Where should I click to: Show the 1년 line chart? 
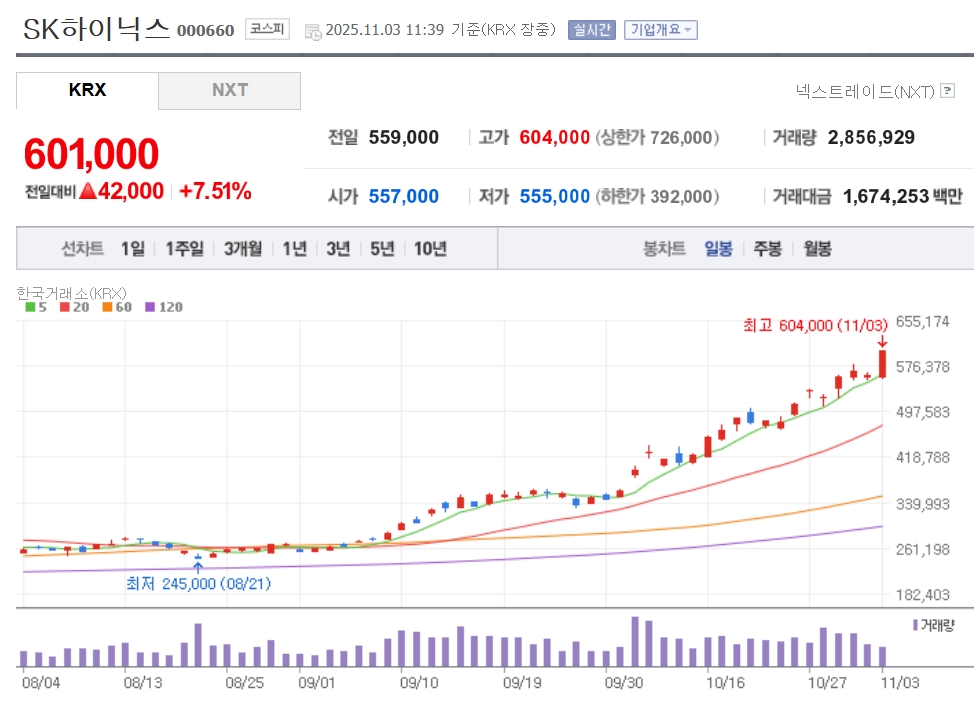click(294, 249)
